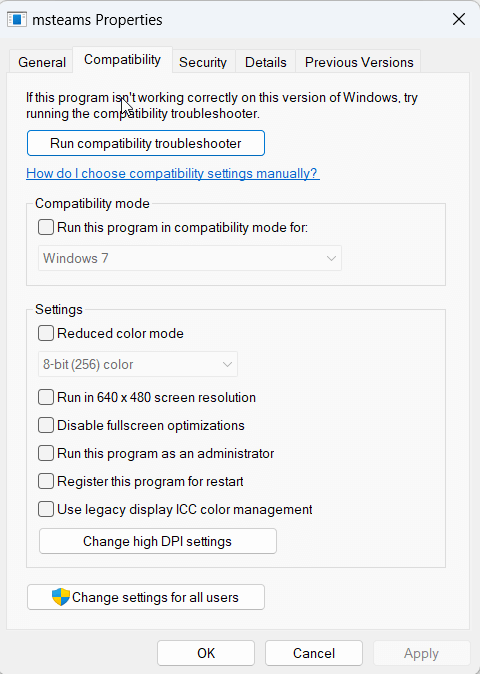This screenshot has width=480, height=674.
Task: Select the Previous Versions tab
Action: [359, 62]
